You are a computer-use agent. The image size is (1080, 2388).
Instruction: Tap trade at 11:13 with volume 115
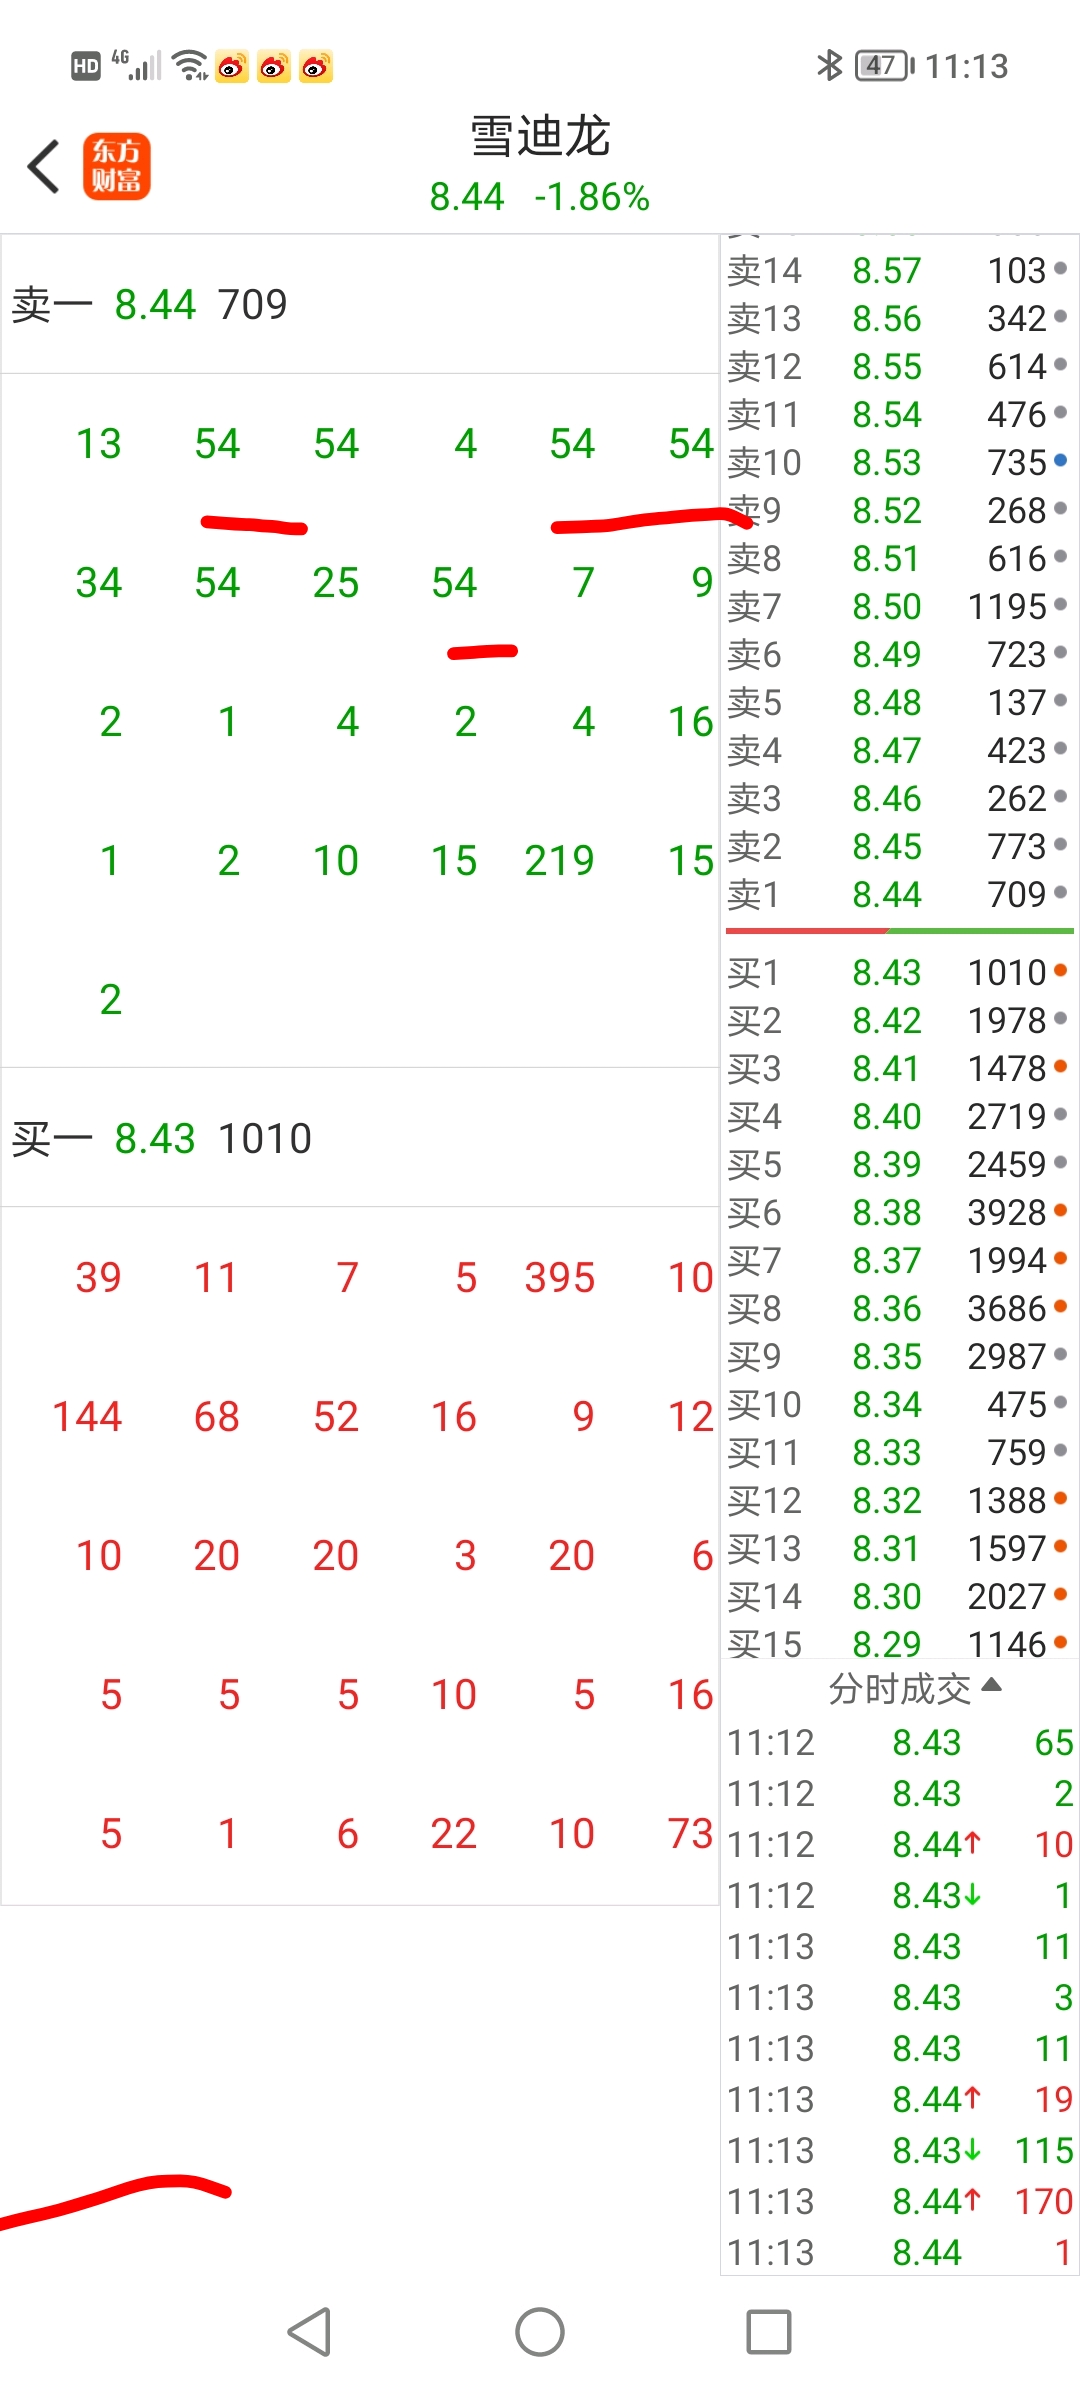(898, 2150)
